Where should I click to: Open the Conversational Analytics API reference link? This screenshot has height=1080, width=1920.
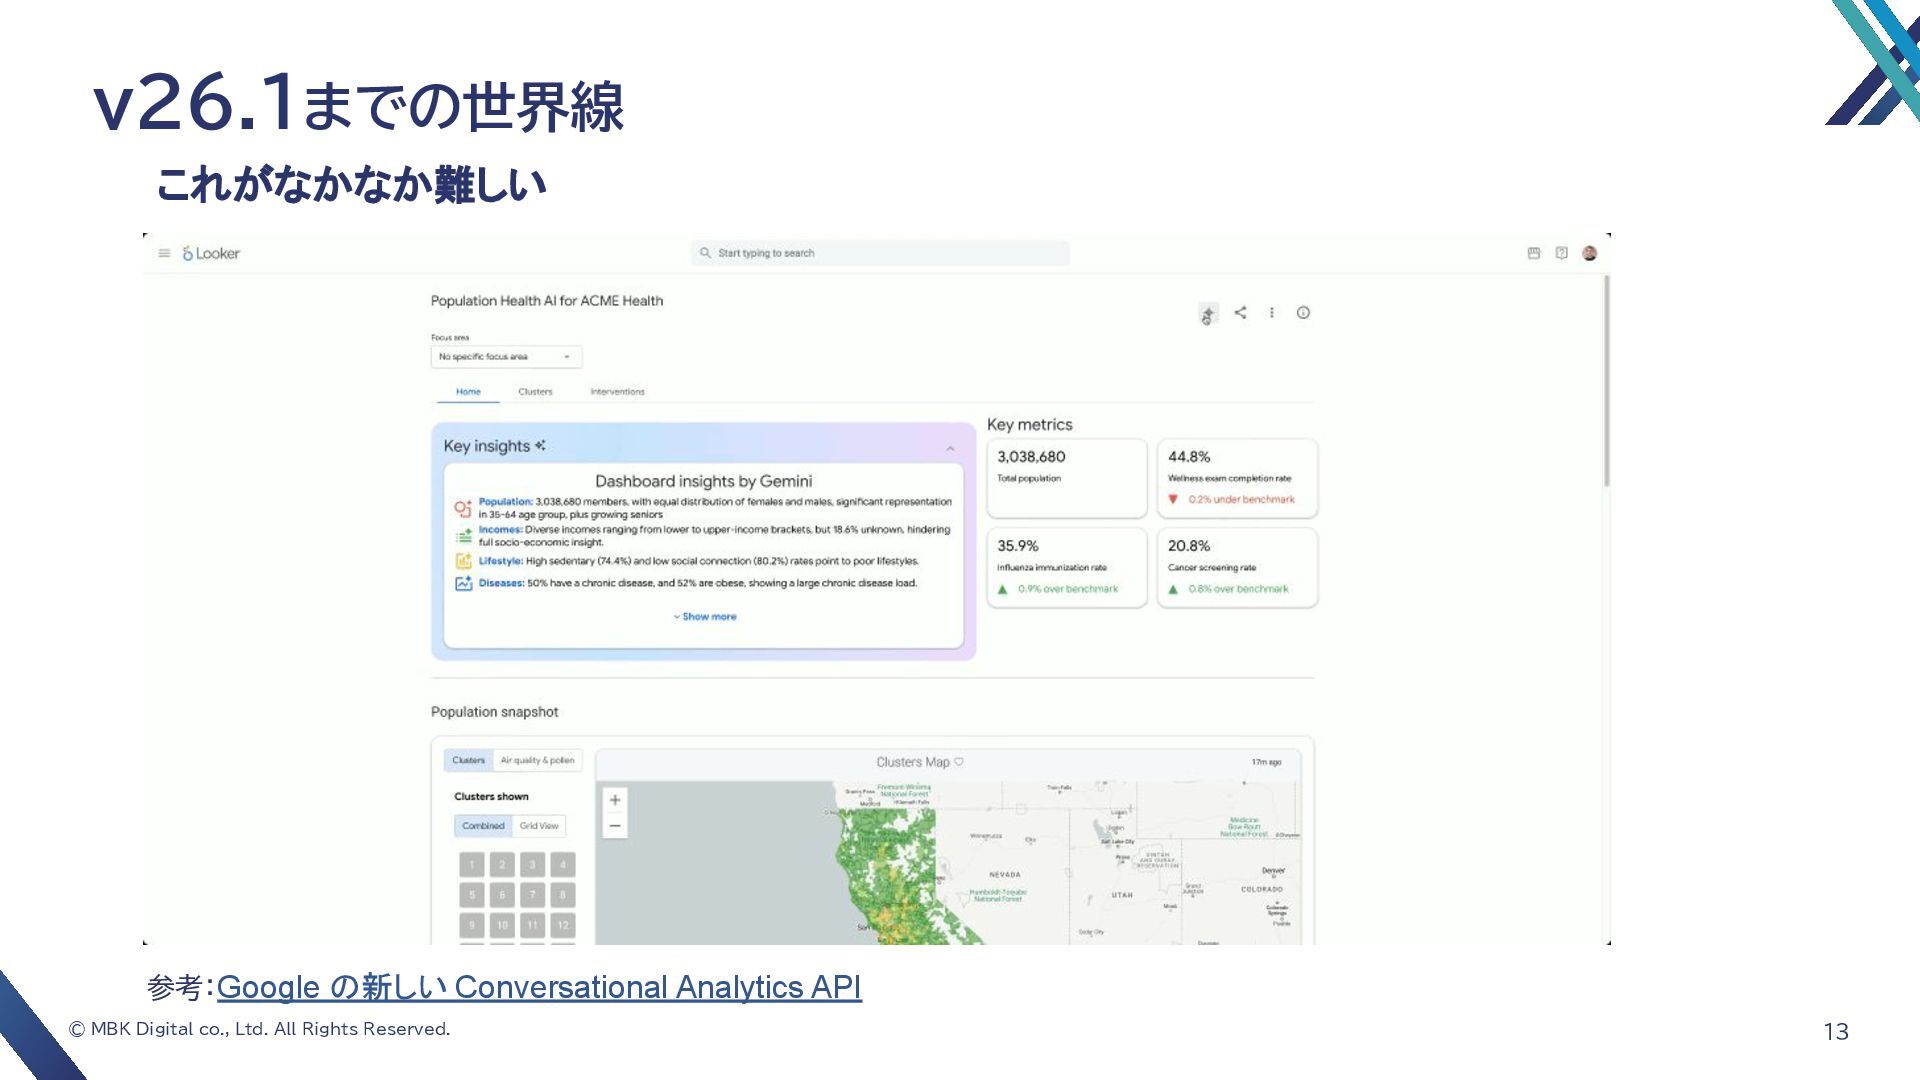click(x=538, y=988)
